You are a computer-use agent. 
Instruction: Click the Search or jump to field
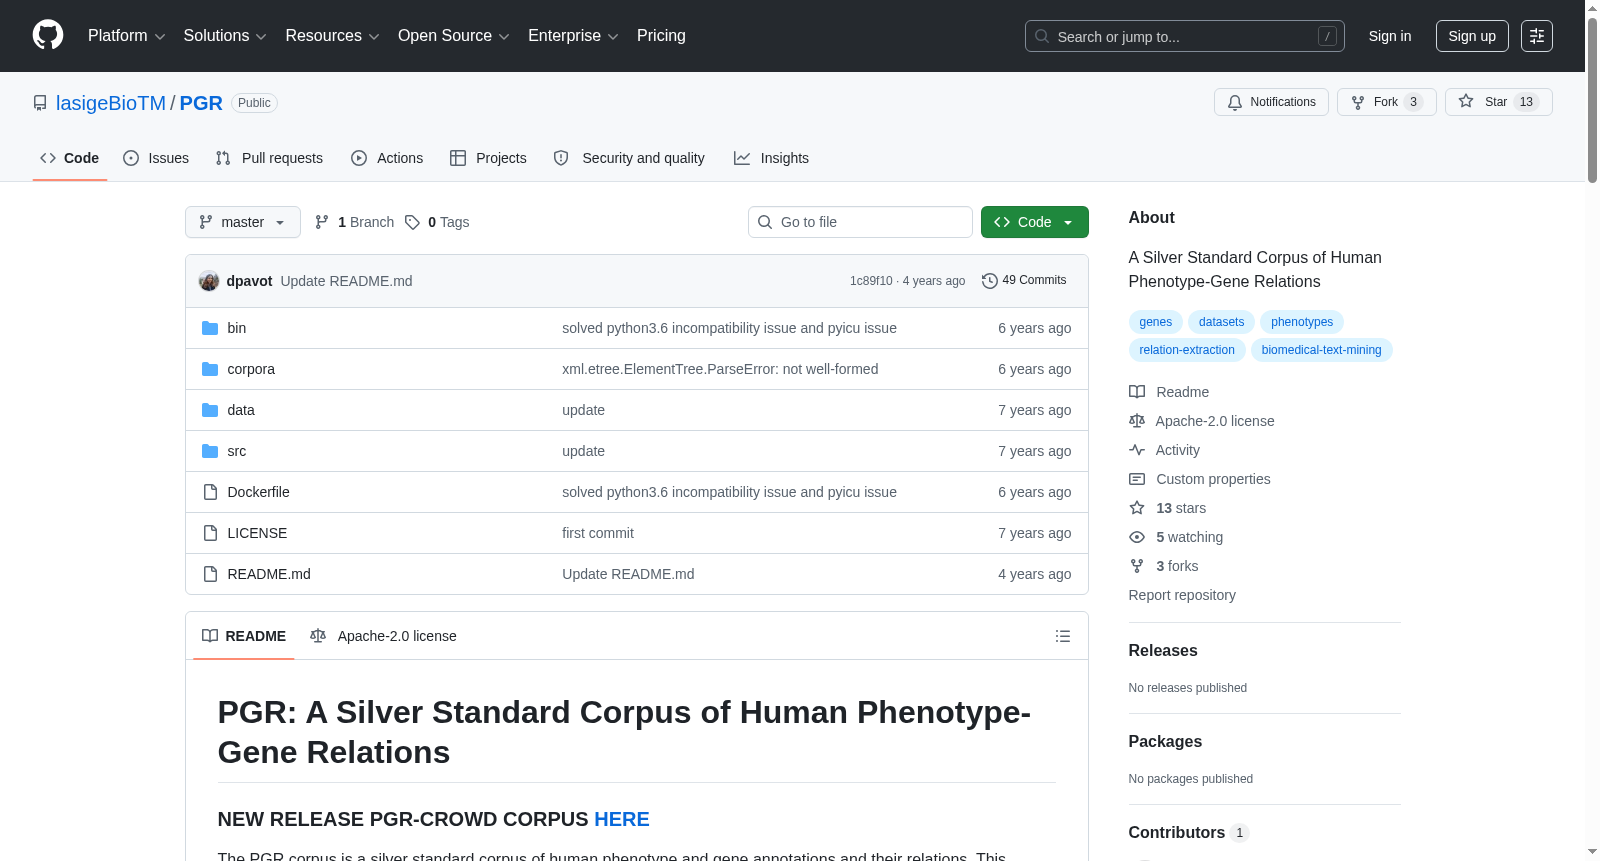click(x=1185, y=36)
